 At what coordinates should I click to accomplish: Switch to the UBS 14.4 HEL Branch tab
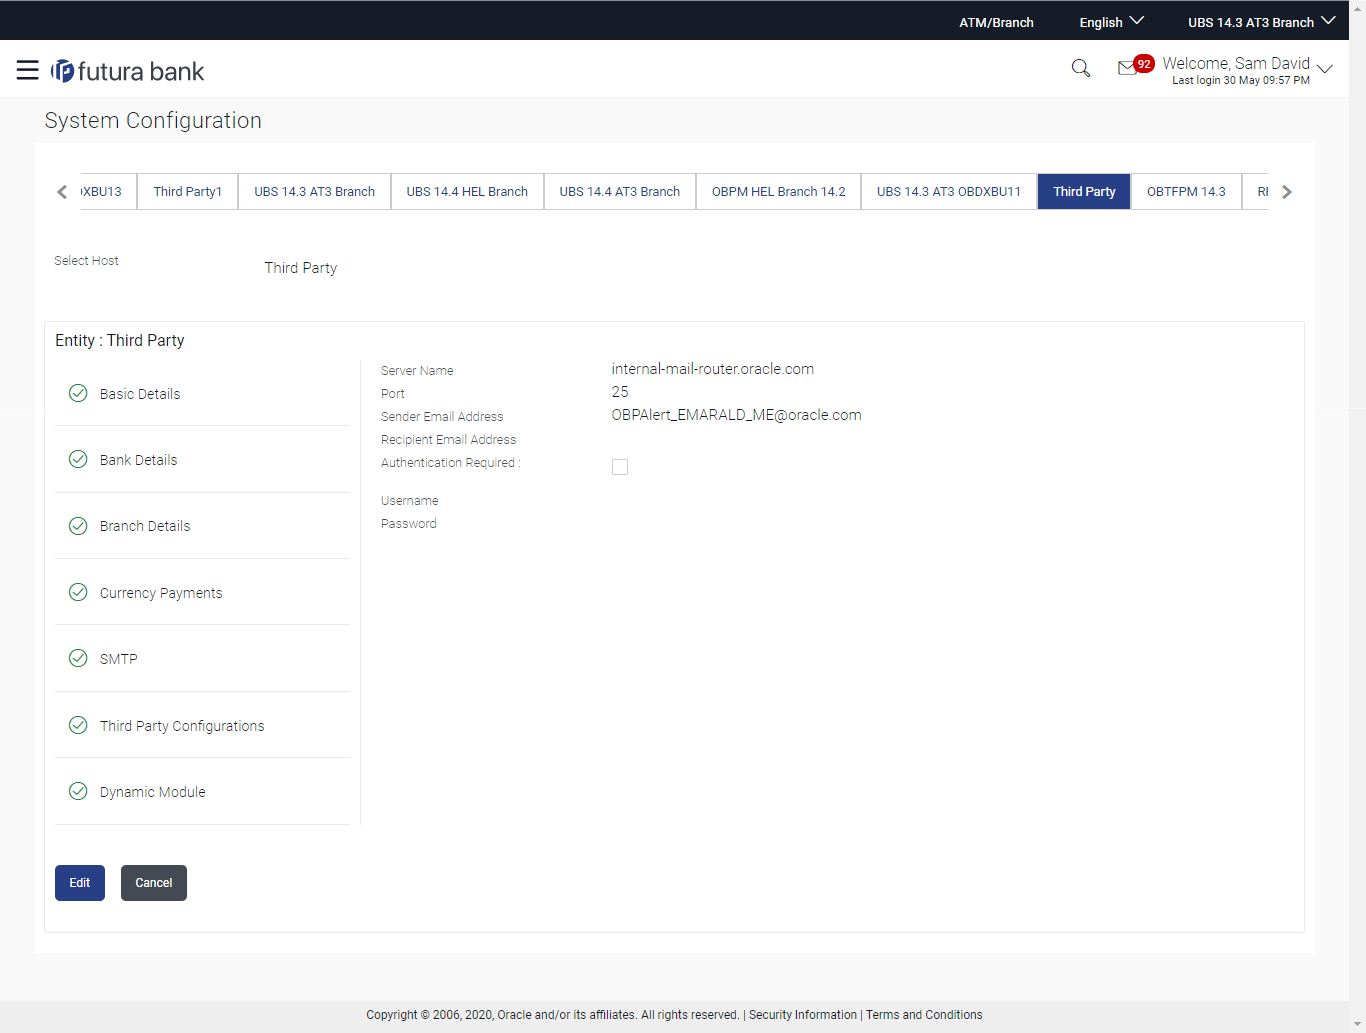click(x=467, y=191)
